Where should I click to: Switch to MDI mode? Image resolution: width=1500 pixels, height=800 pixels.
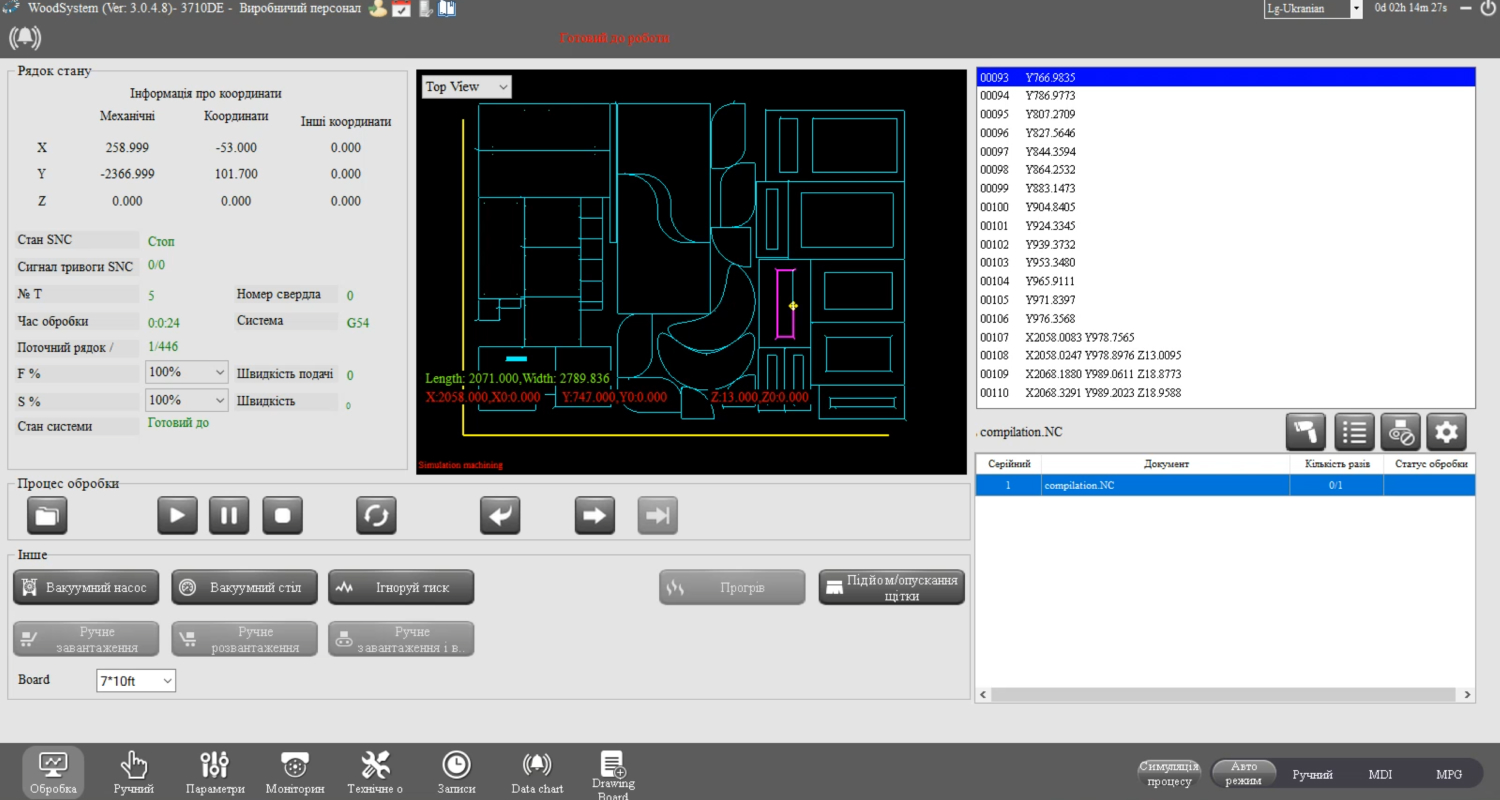coord(1380,773)
